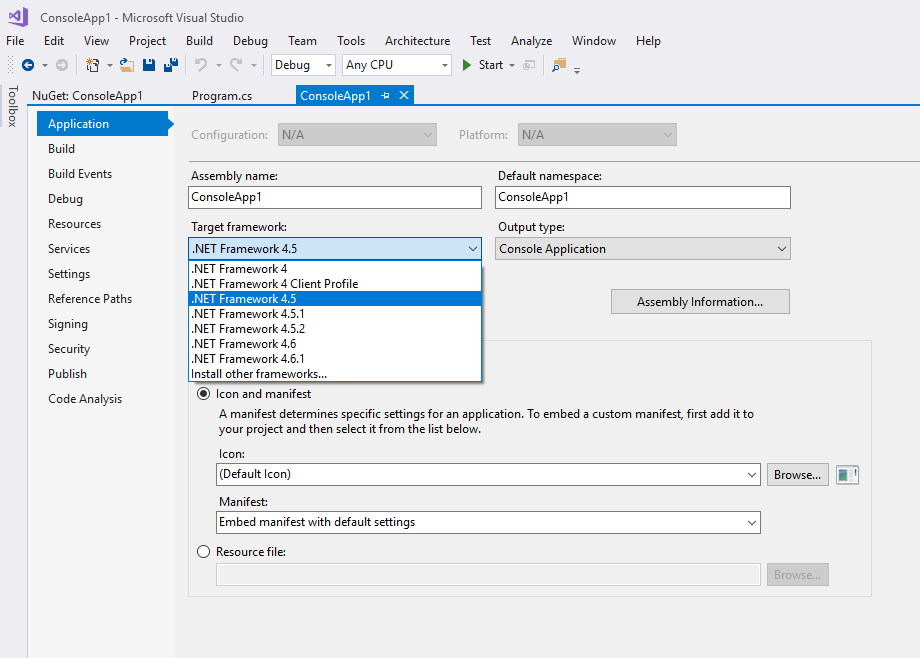
Task: Select the Resource file radio button
Action: (203, 552)
